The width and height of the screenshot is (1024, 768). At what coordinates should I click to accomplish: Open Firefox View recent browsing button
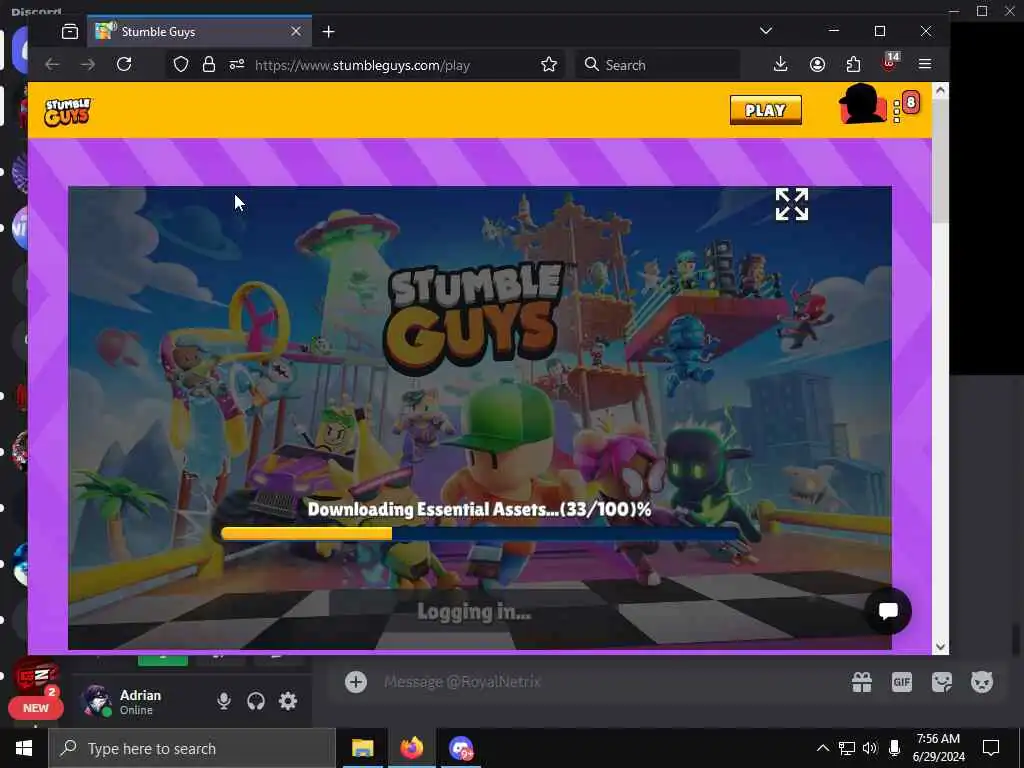tap(70, 31)
